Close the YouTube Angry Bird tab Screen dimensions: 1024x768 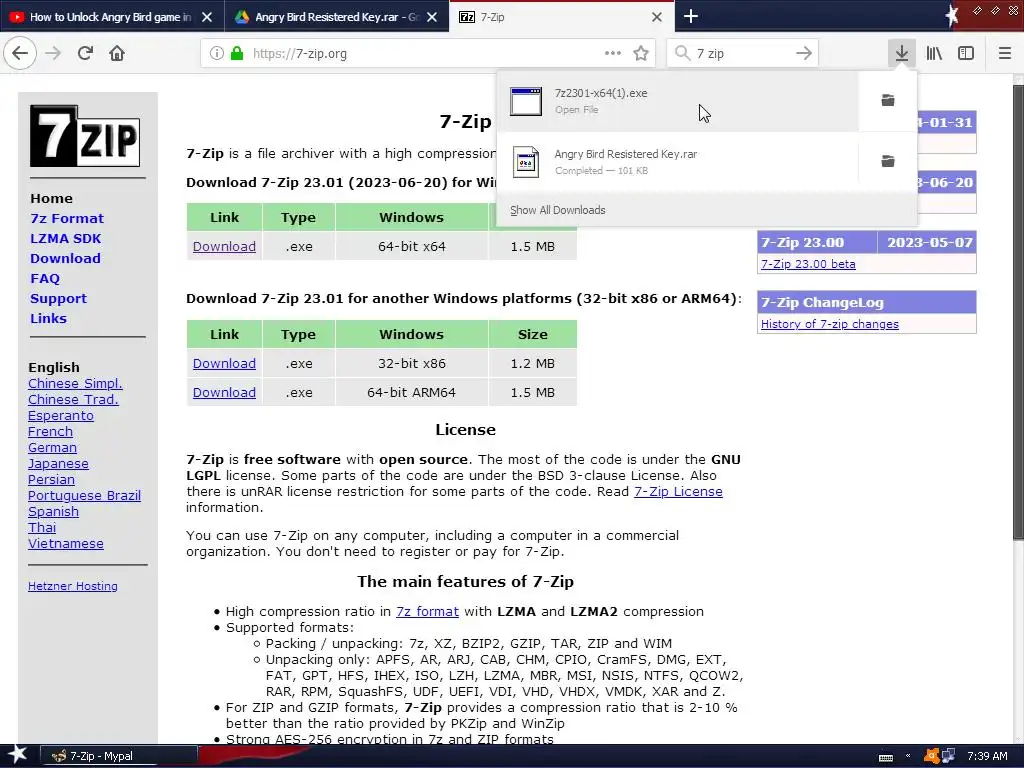[x=207, y=17]
